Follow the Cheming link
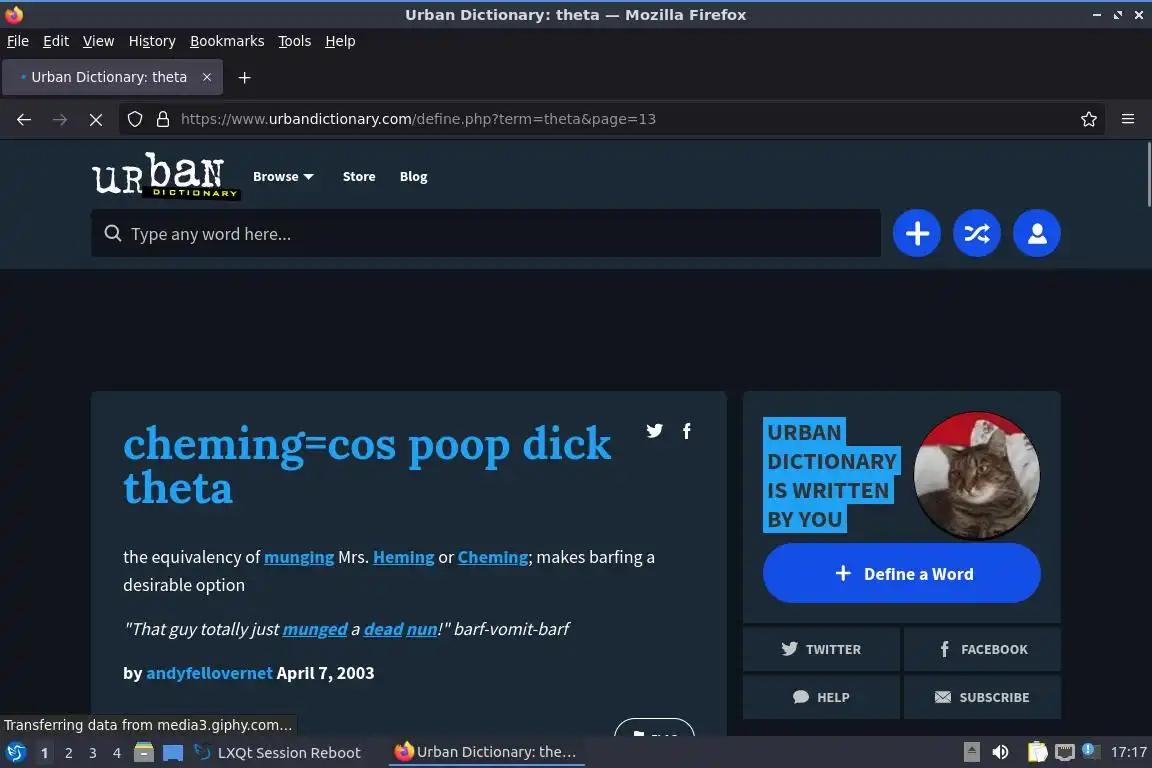 click(x=493, y=557)
